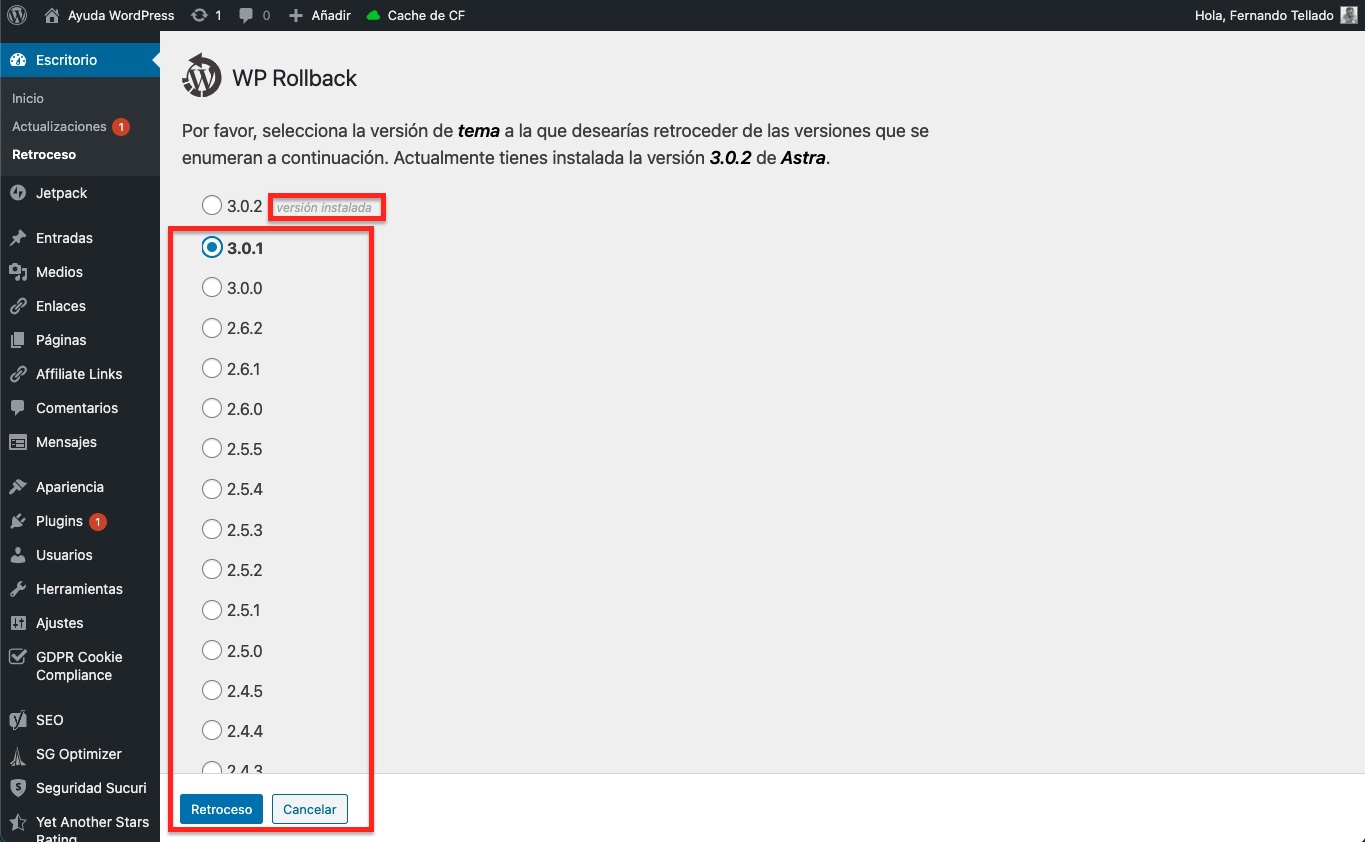
Task: Click the Affiliate Links chain icon
Action: point(18,374)
